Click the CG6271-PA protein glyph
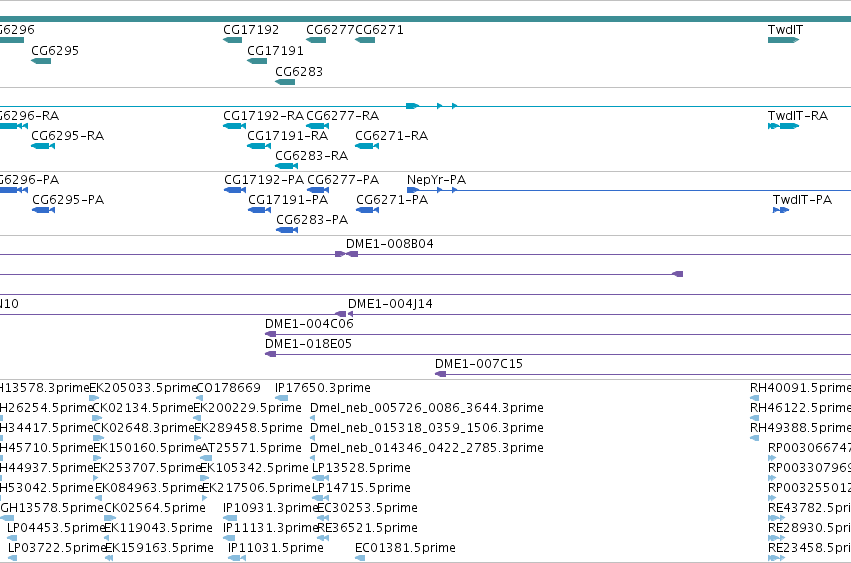851x563 pixels. pyautogui.click(x=367, y=210)
